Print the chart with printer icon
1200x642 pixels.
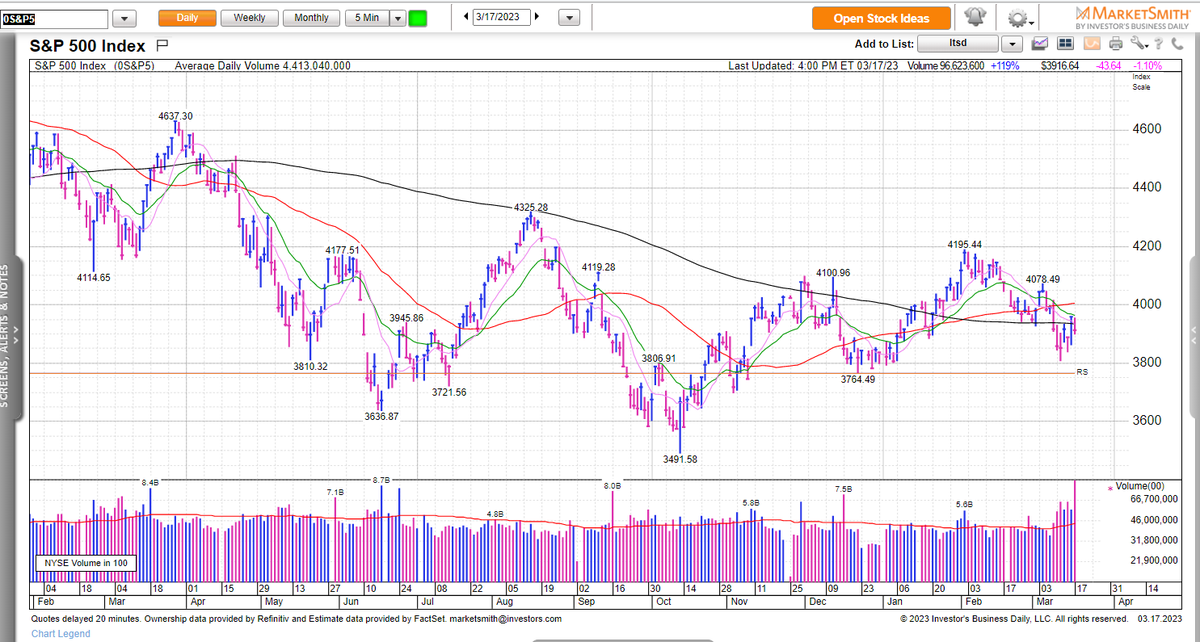point(1116,44)
